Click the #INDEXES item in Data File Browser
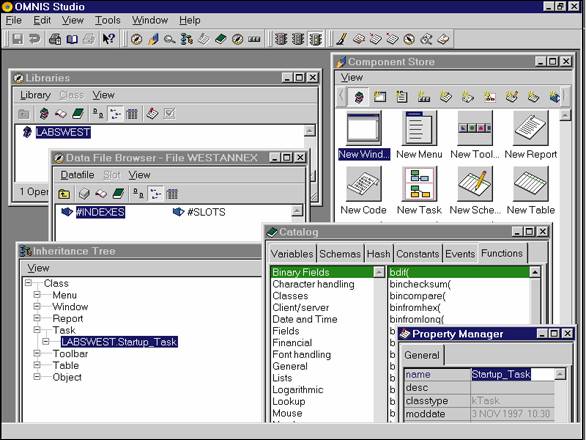 click(x=100, y=212)
